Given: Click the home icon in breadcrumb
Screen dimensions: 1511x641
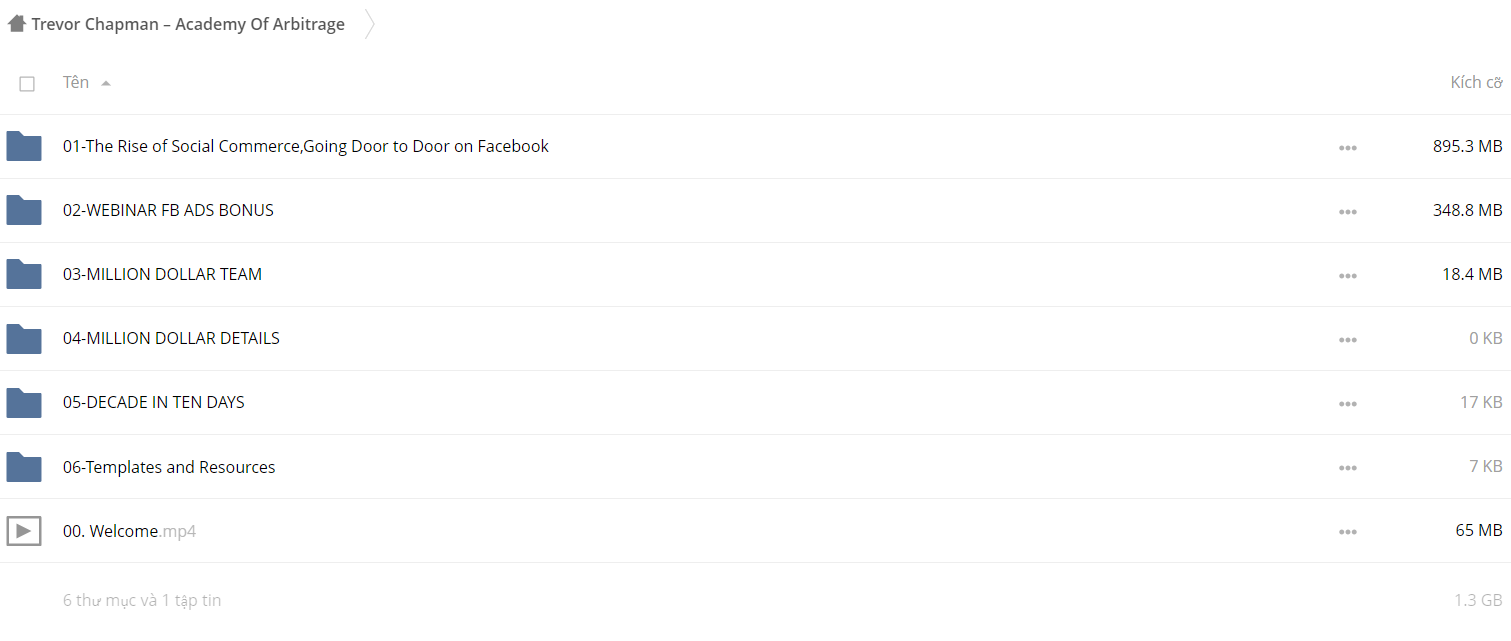Looking at the screenshot, I should coord(16,24).
